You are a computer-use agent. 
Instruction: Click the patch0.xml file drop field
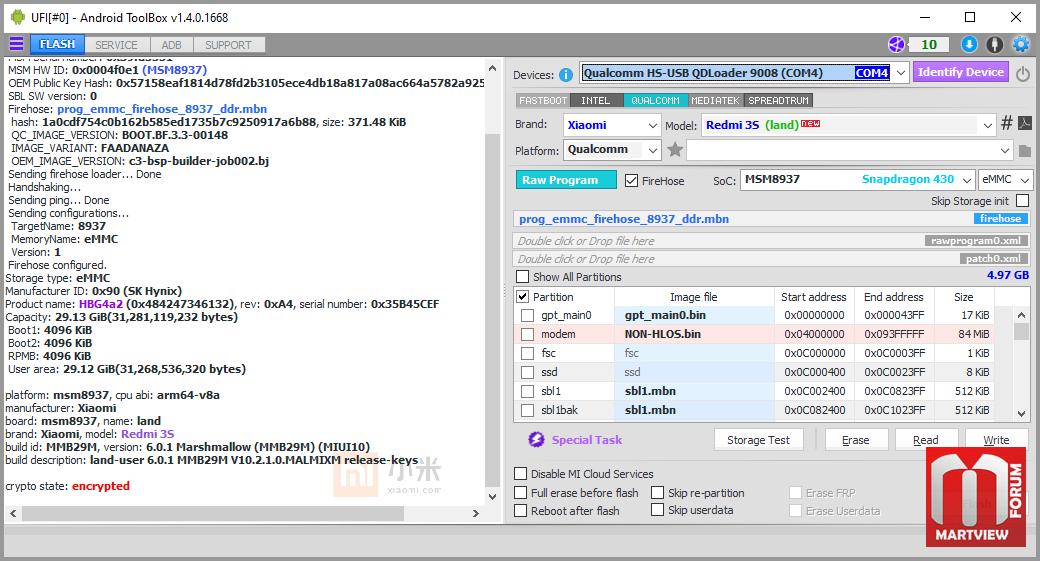pyautogui.click(x=771, y=259)
